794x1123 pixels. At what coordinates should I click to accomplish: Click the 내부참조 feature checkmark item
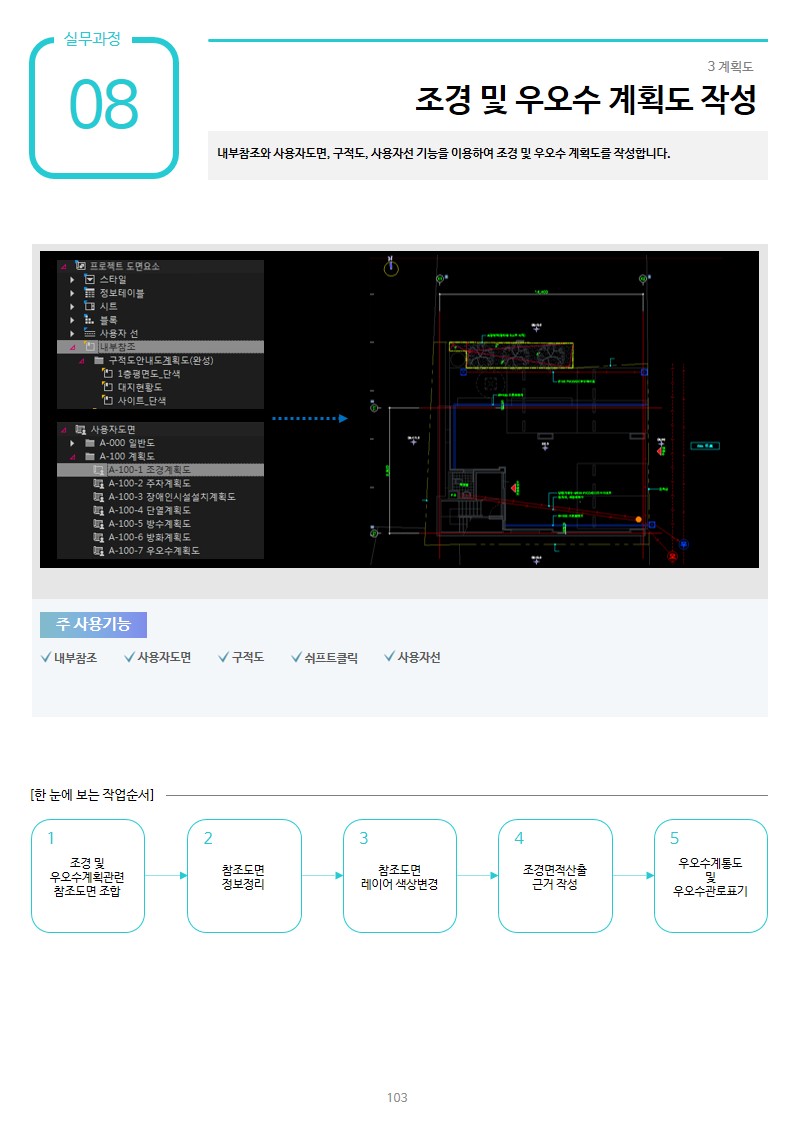tap(69, 657)
